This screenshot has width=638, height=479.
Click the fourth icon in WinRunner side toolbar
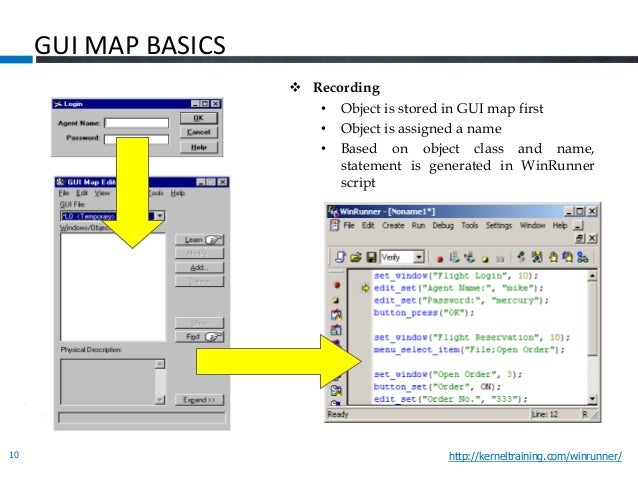(336, 329)
